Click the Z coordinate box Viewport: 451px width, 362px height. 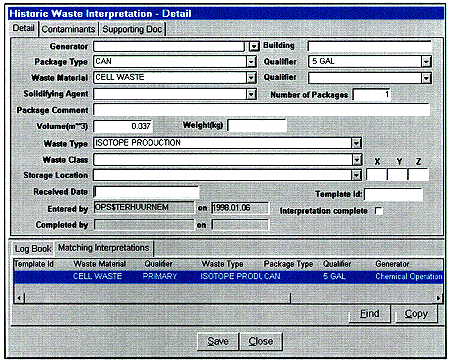(418, 174)
